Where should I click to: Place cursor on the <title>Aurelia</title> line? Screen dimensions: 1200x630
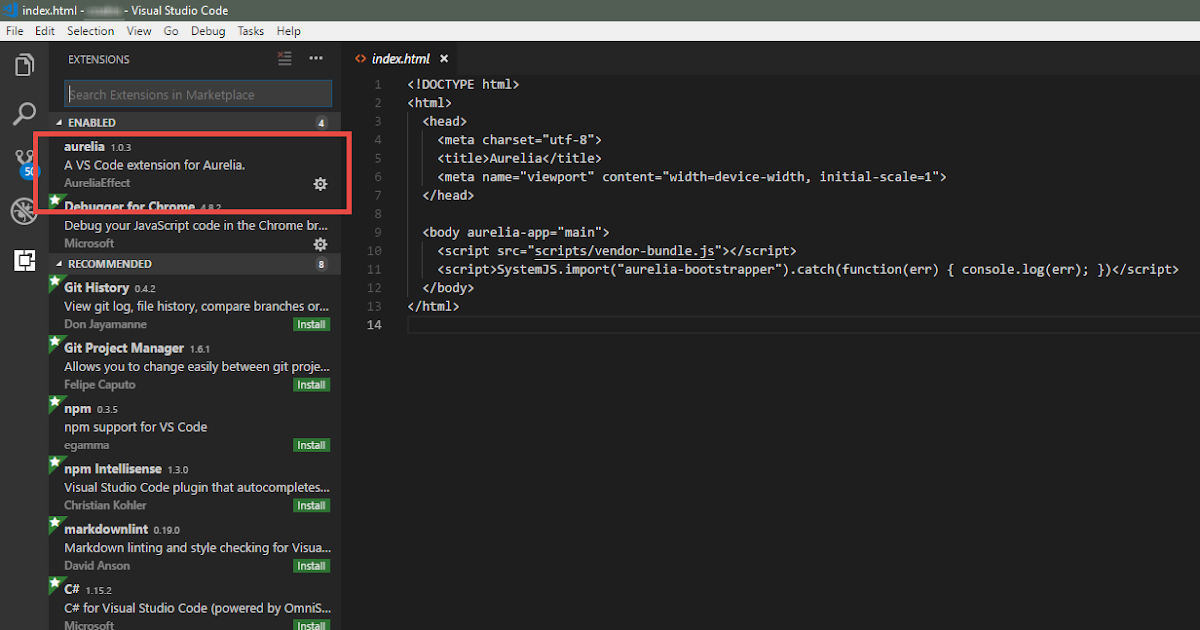[519, 158]
